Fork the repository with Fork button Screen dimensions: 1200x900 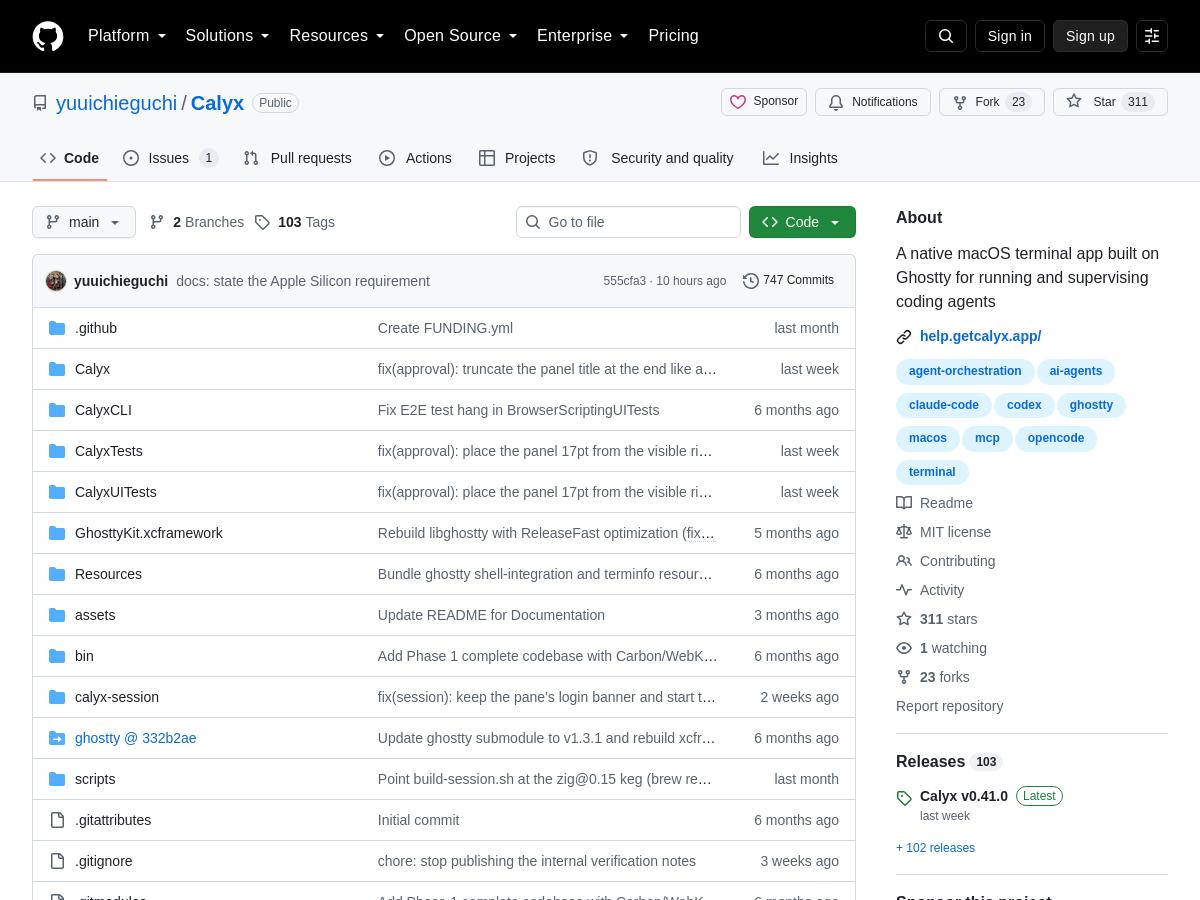(992, 102)
